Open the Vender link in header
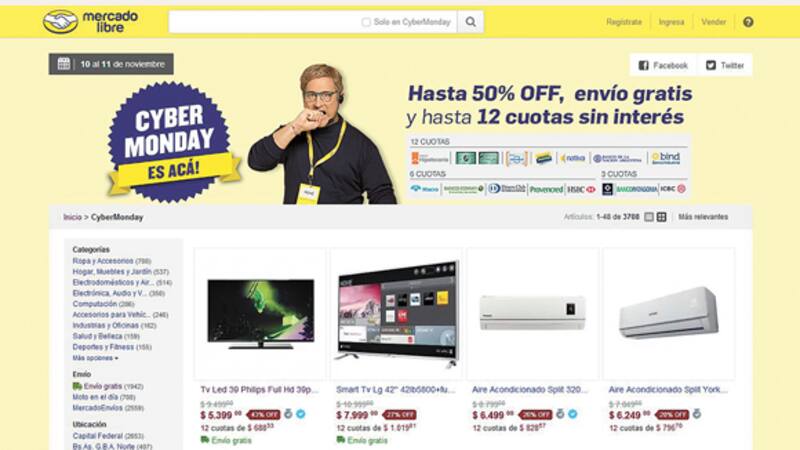The image size is (800, 450). tap(713, 22)
